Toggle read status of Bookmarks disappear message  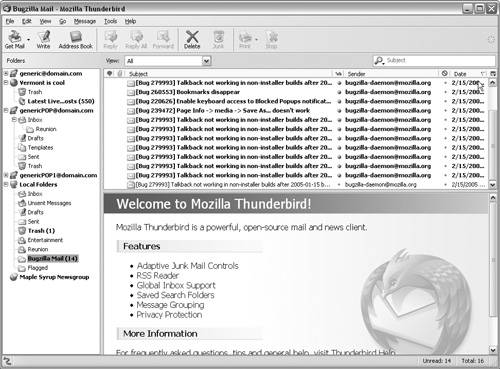[339, 92]
